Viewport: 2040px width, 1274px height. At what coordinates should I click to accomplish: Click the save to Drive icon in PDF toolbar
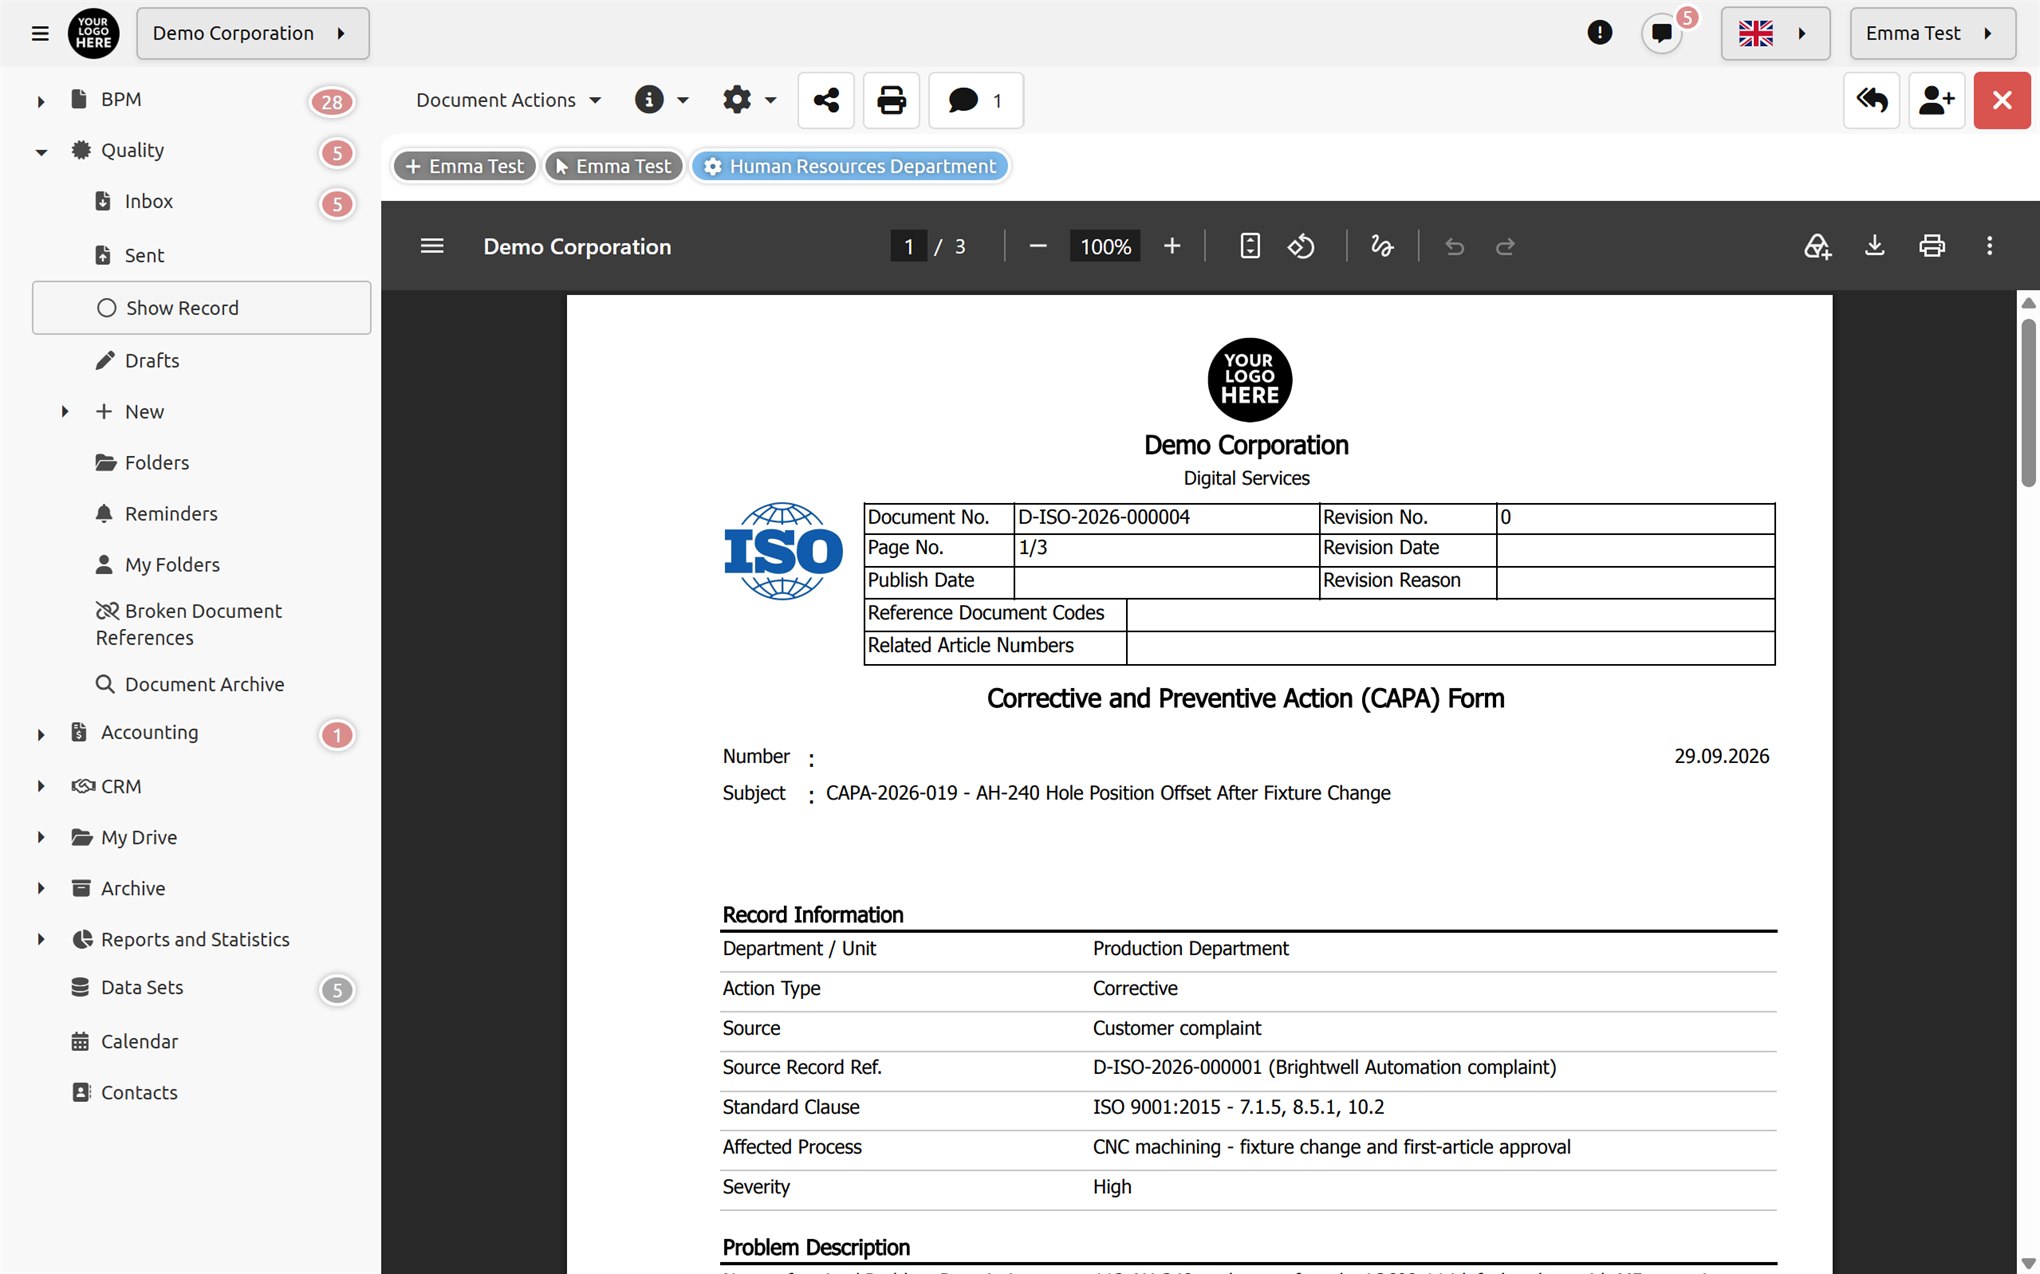tap(1817, 246)
